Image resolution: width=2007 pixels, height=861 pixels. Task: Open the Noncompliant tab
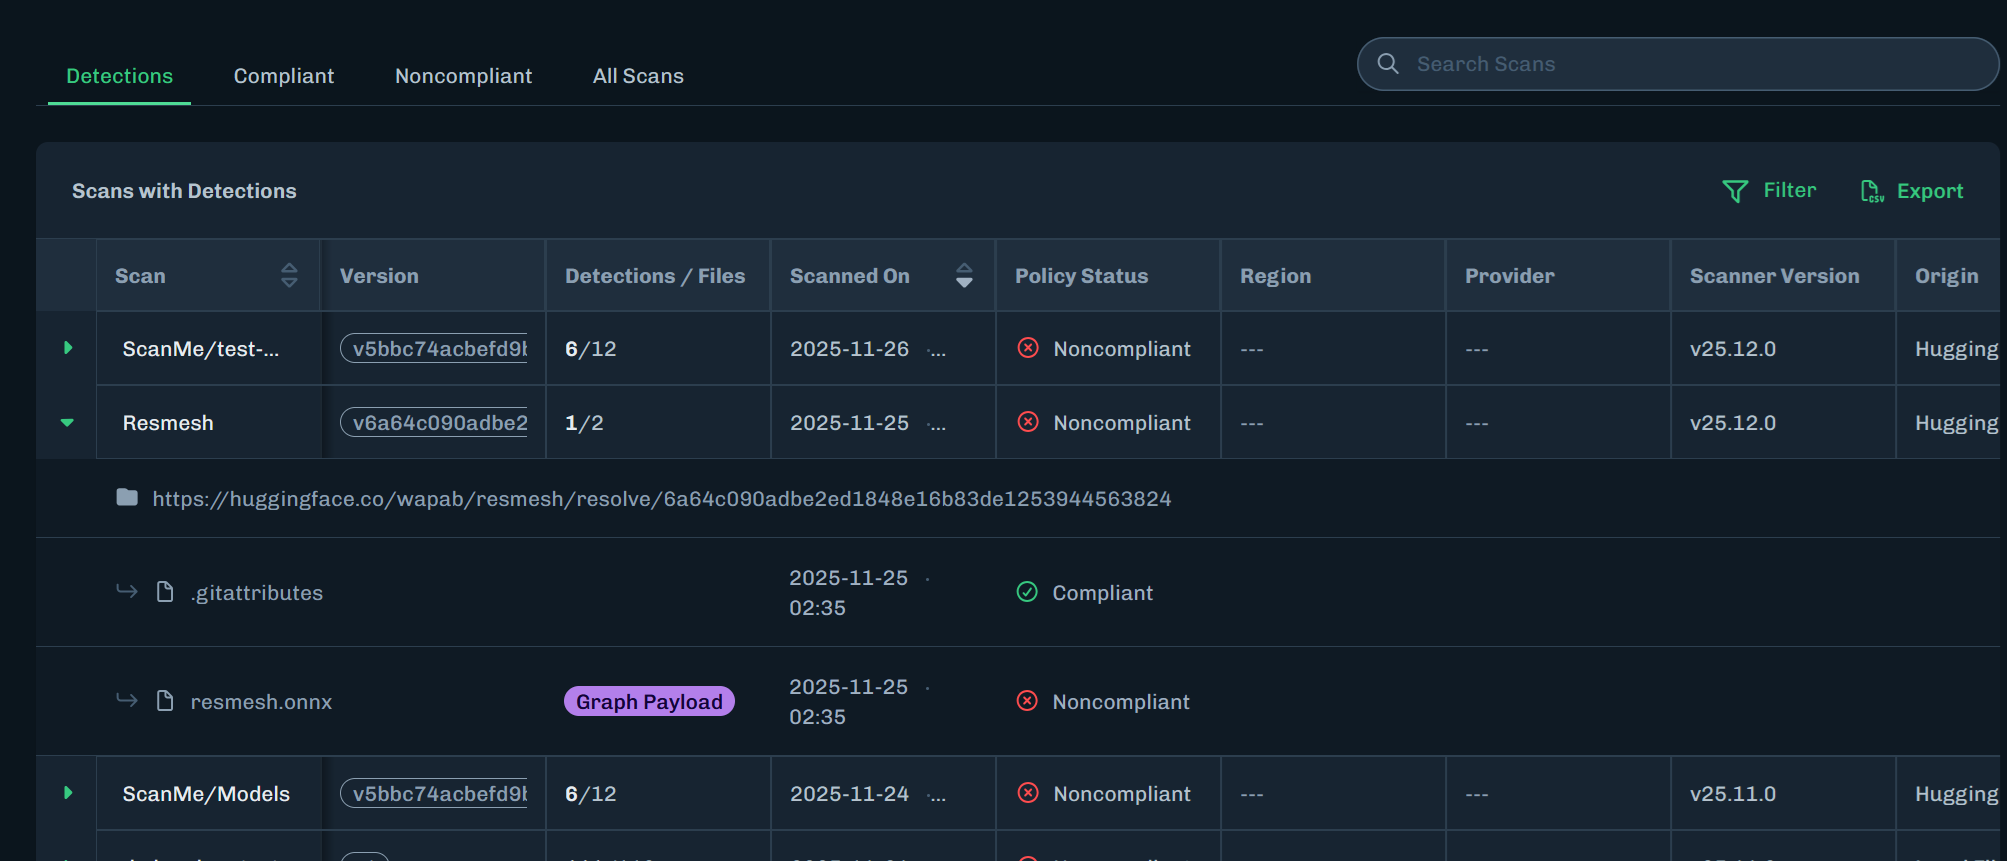[x=463, y=76]
